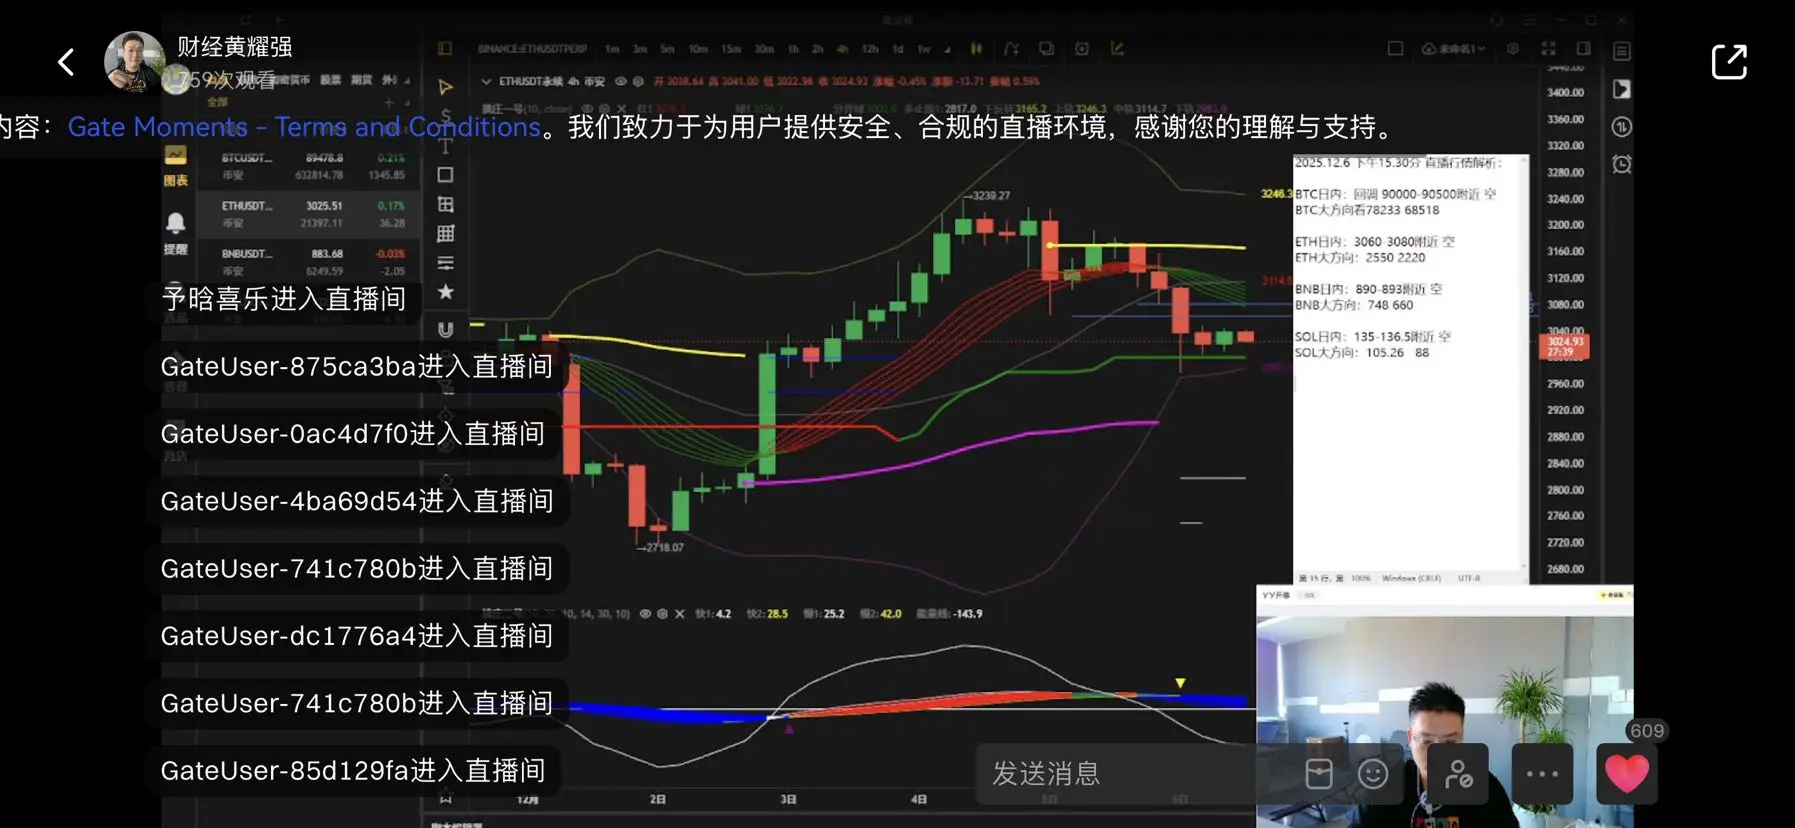Open the 提醒 alerts bell icon
Viewport: 1795px width, 828px height.
[175, 233]
